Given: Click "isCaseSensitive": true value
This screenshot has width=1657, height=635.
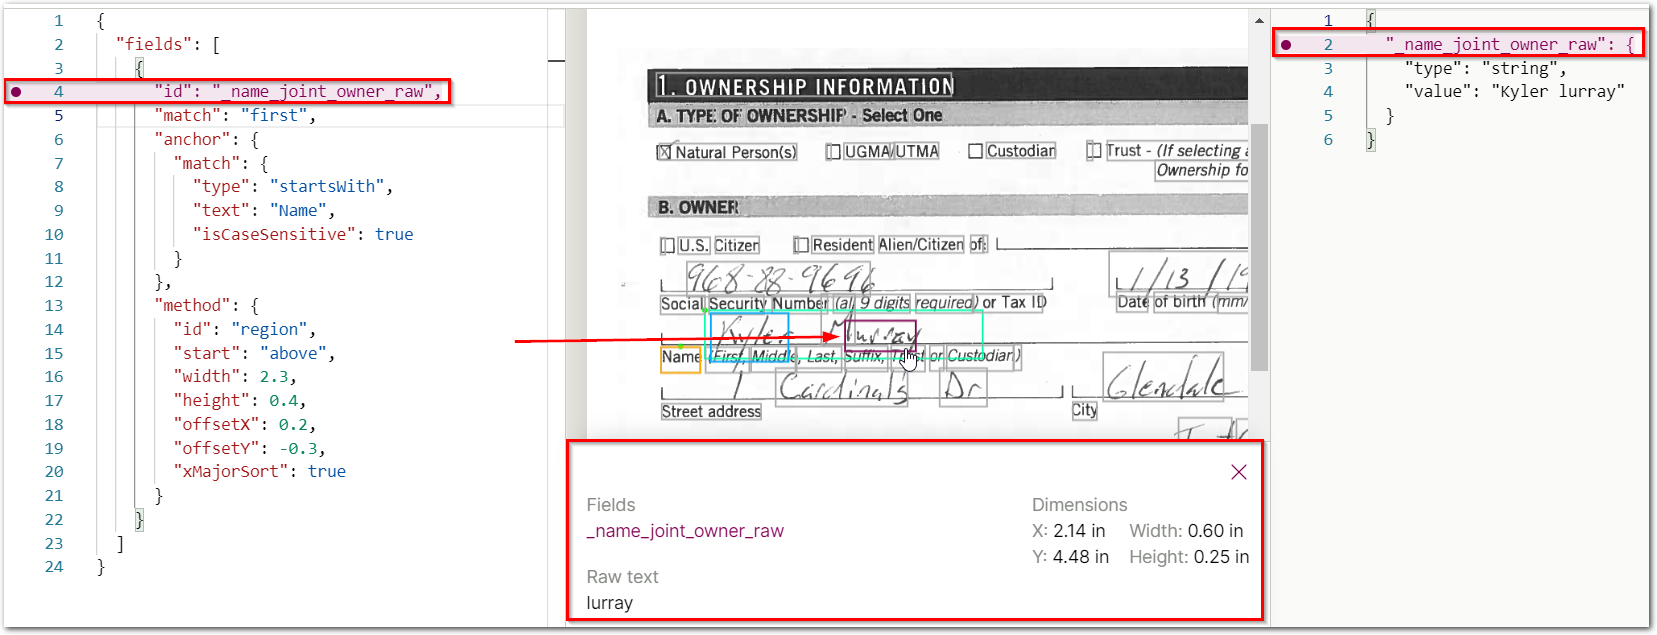Looking at the screenshot, I should 394,234.
